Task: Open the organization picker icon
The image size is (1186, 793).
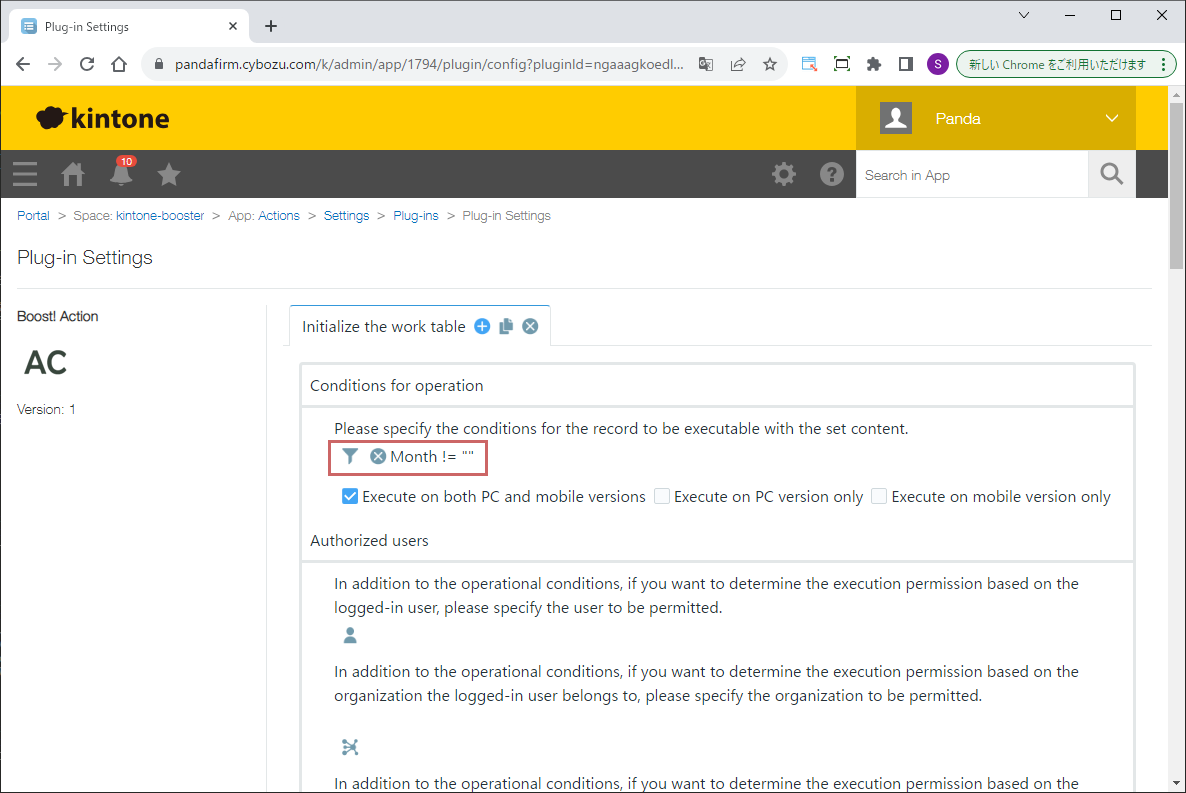Action: (x=350, y=747)
